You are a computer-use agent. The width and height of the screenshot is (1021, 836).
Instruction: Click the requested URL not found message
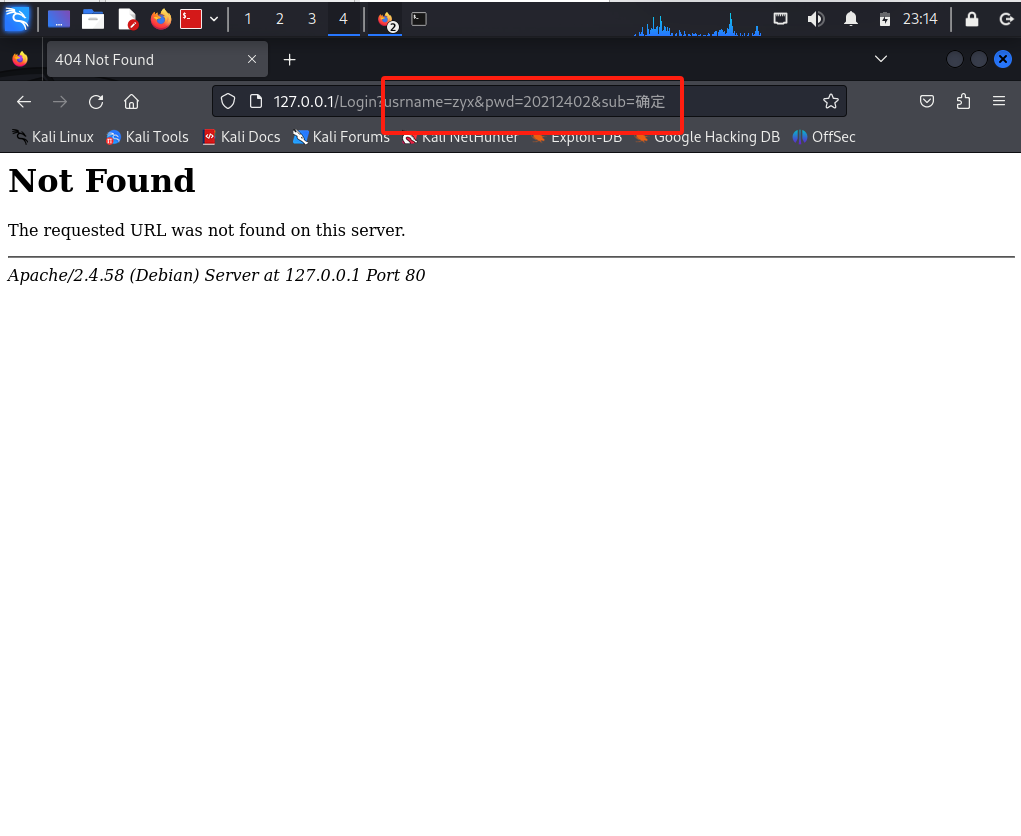tap(206, 230)
